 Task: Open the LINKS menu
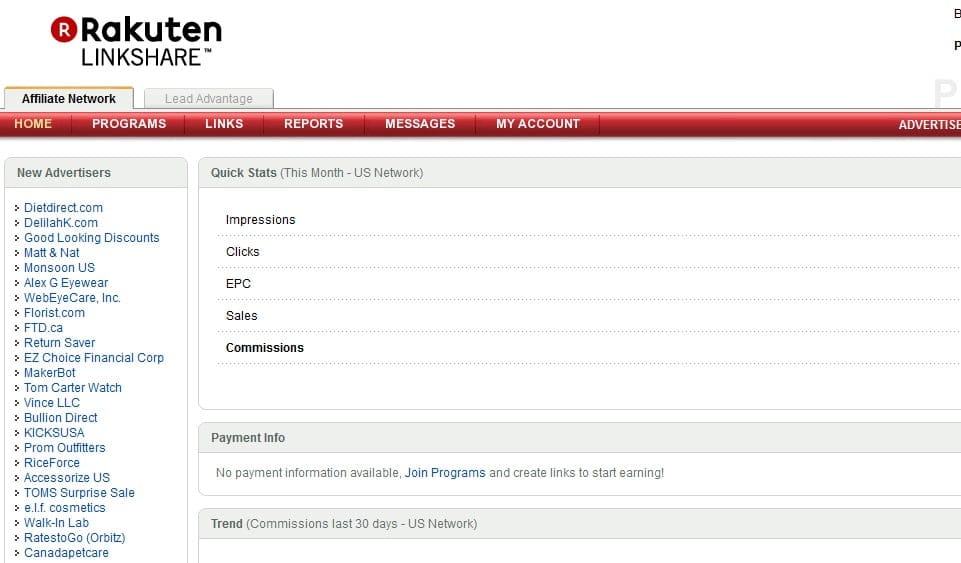pyautogui.click(x=224, y=124)
